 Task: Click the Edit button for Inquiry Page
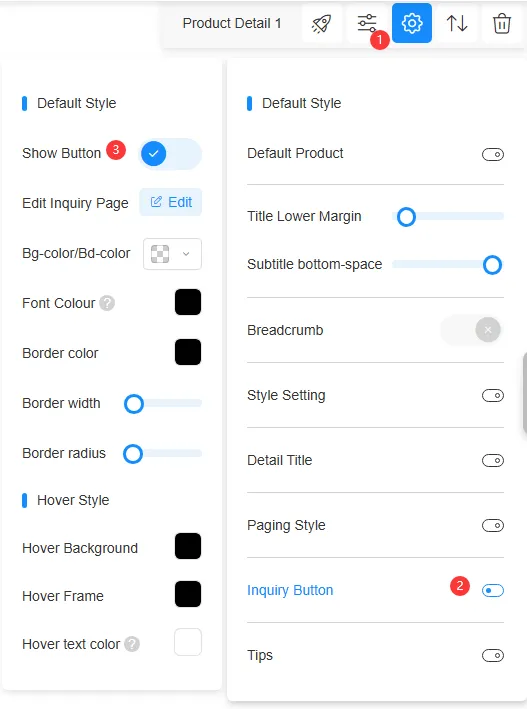tap(171, 202)
